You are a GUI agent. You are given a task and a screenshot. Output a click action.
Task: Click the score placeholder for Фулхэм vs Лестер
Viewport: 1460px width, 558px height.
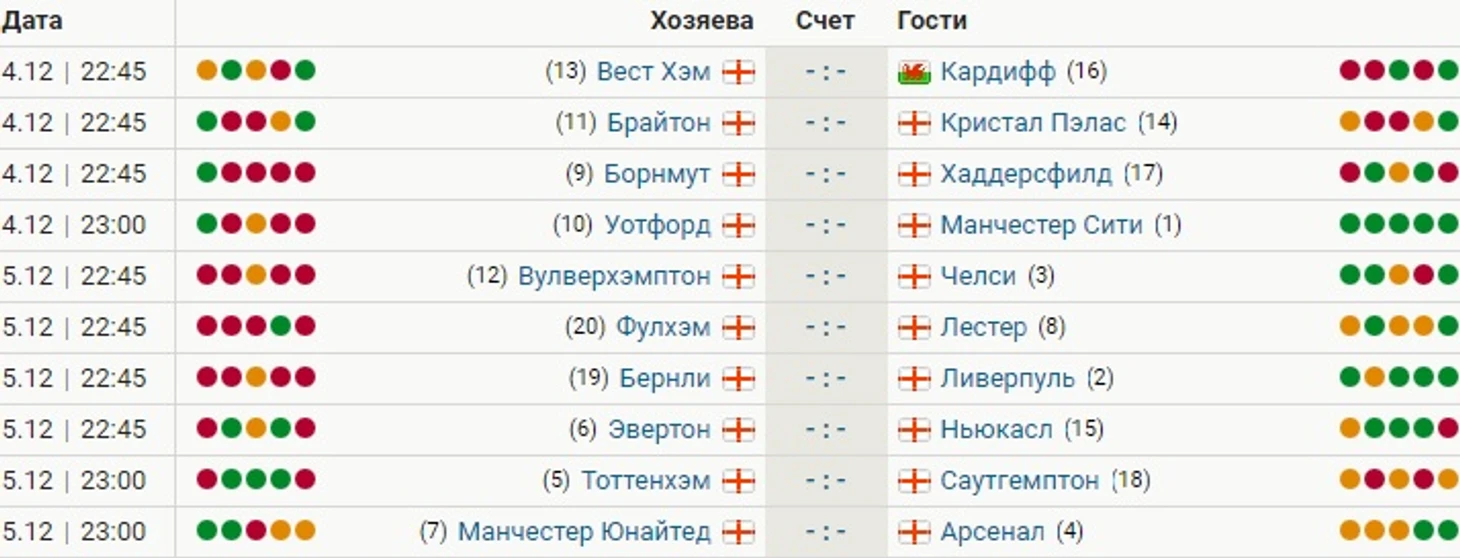tap(827, 327)
